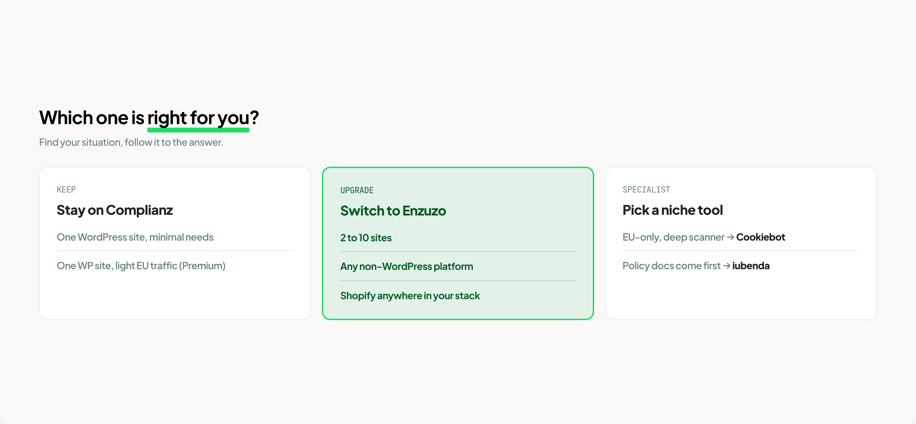916x424 pixels.
Task: Open the 'Pick a niche tool' card title
Action: click(x=672, y=210)
